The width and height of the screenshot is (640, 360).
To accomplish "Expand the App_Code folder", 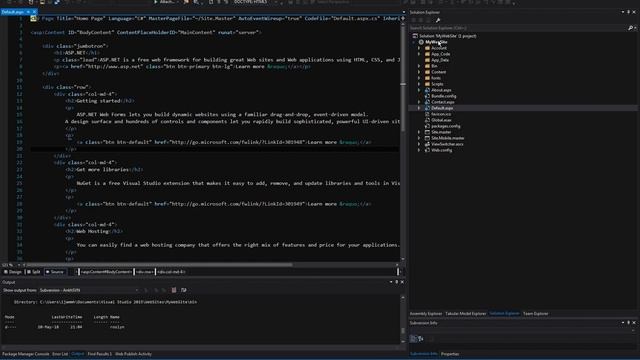I will click(x=419, y=54).
